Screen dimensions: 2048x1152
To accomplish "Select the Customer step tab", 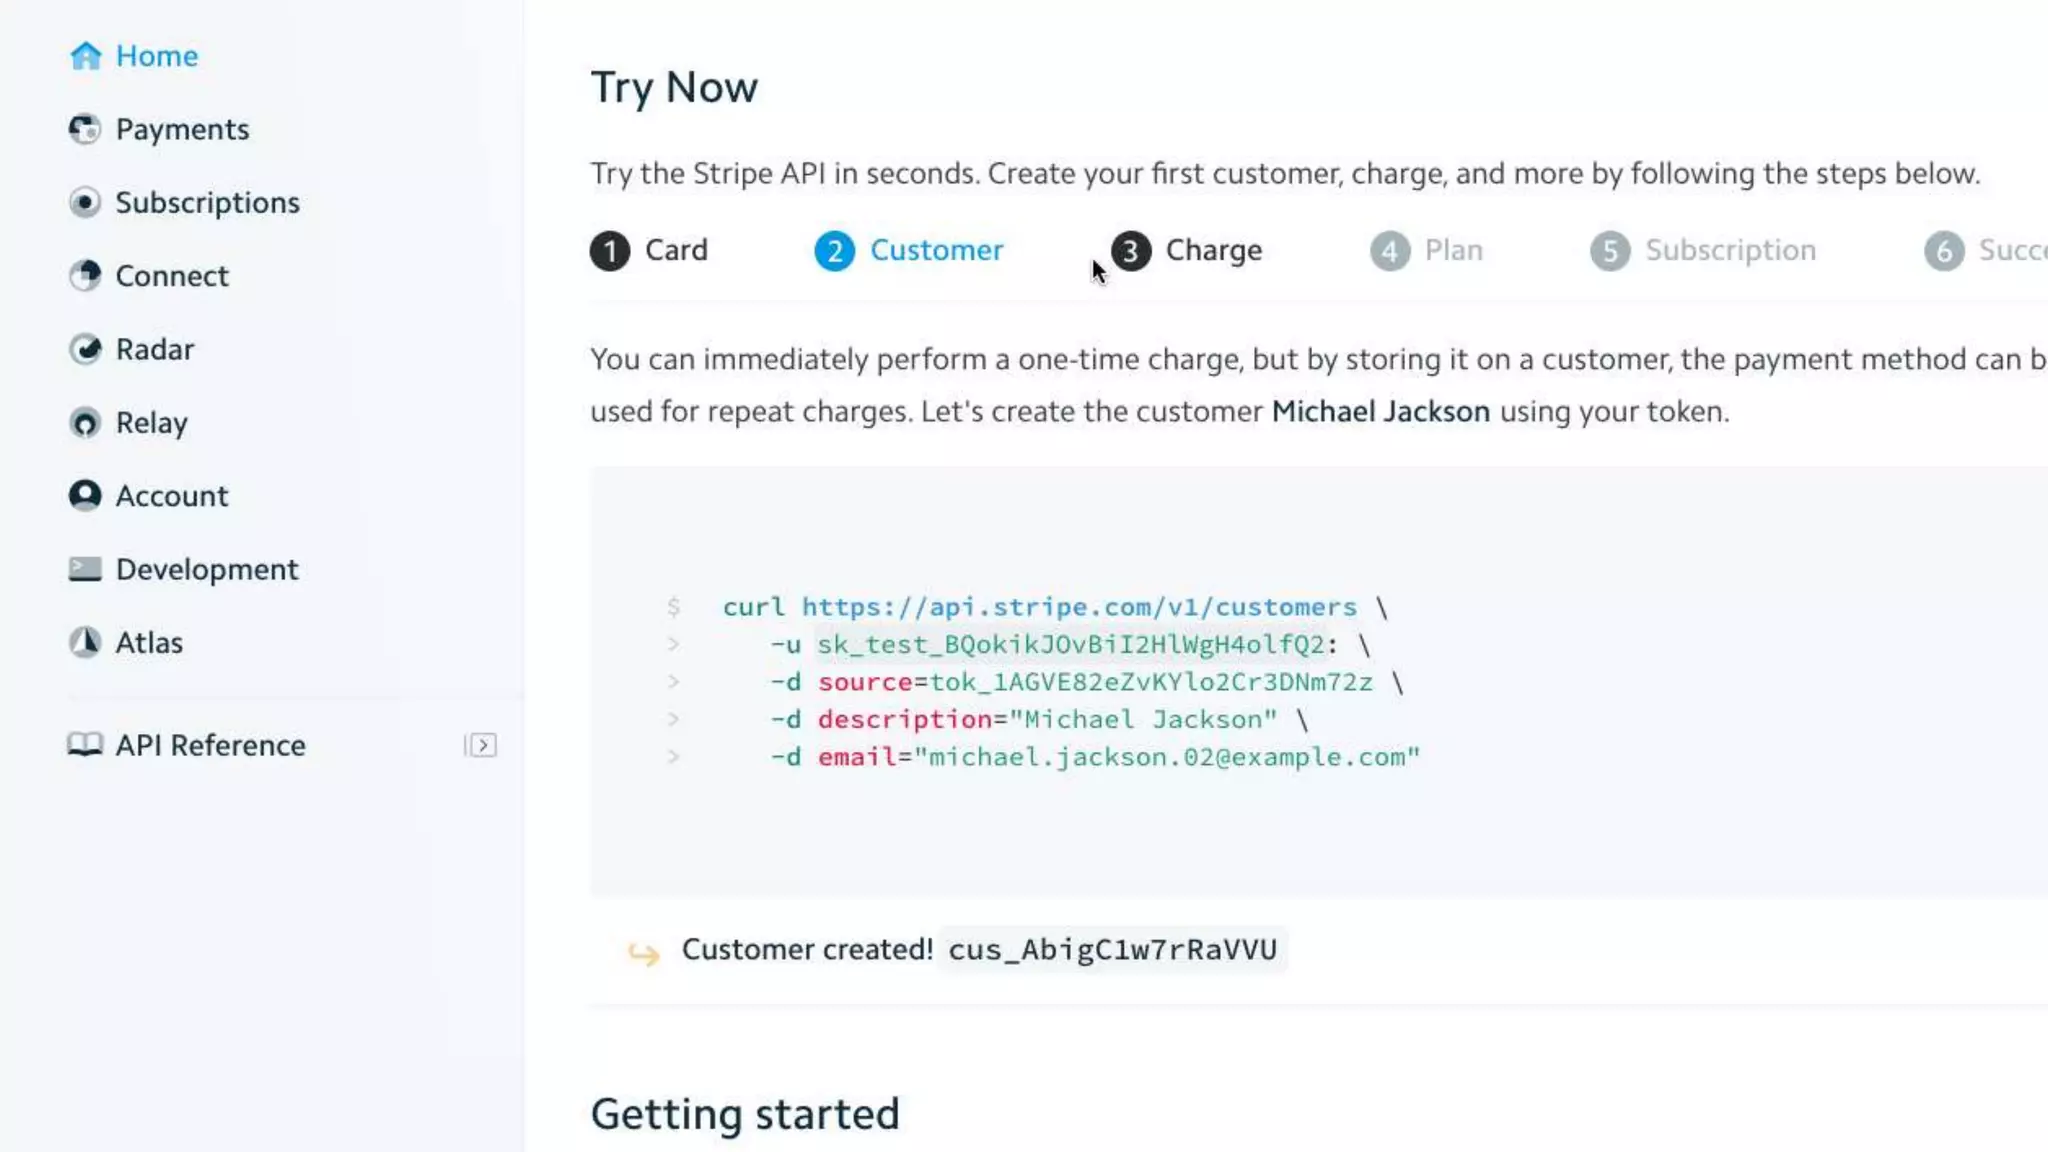I will pyautogui.click(x=909, y=250).
